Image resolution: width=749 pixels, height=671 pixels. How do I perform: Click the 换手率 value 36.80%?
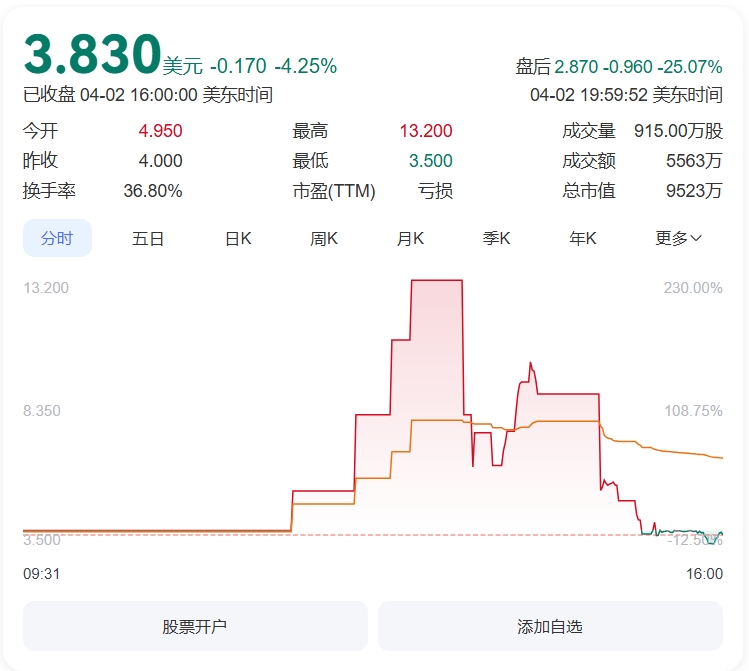click(x=152, y=191)
